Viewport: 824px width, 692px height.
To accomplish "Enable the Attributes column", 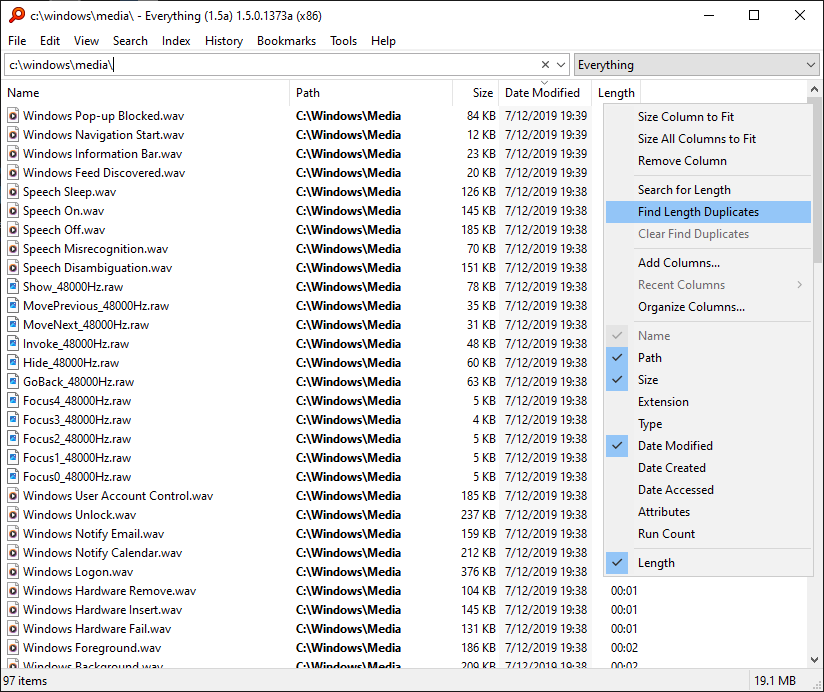I will click(708, 512).
